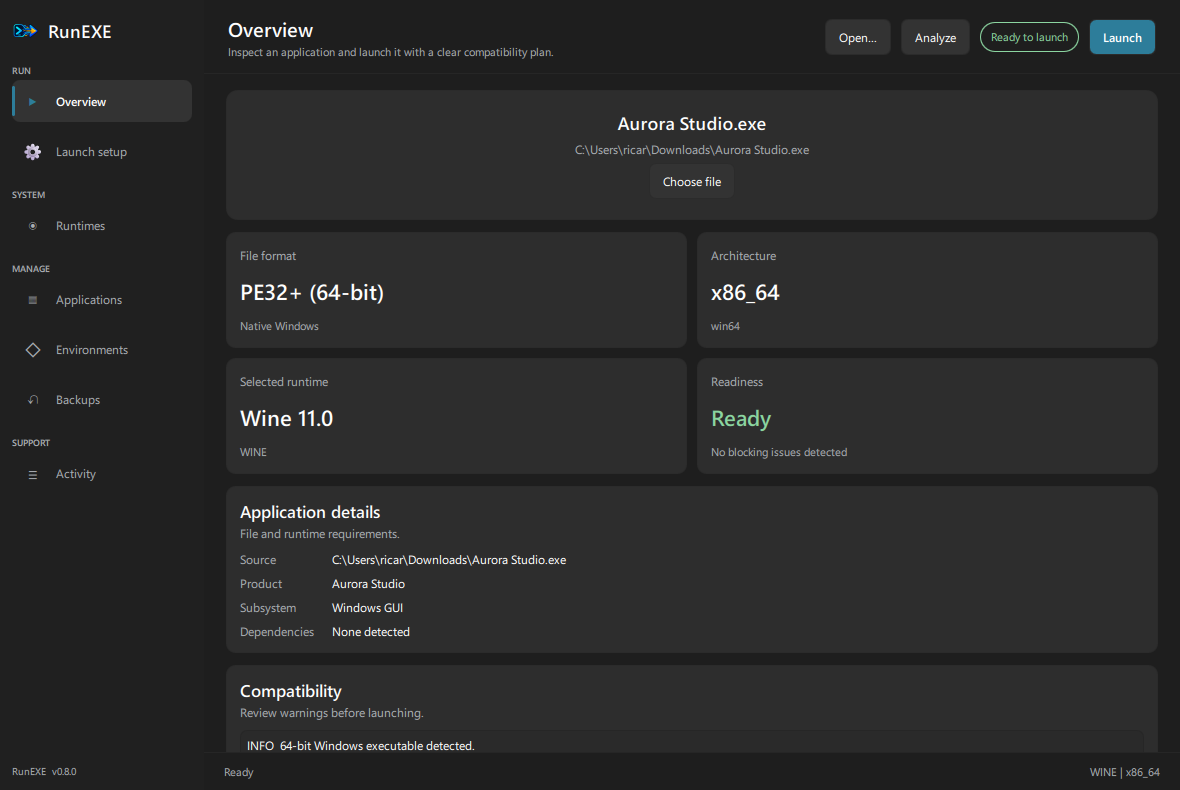The height and width of the screenshot is (790, 1180).
Task: Click the Runtimes radio-dot icon
Action: 32,226
